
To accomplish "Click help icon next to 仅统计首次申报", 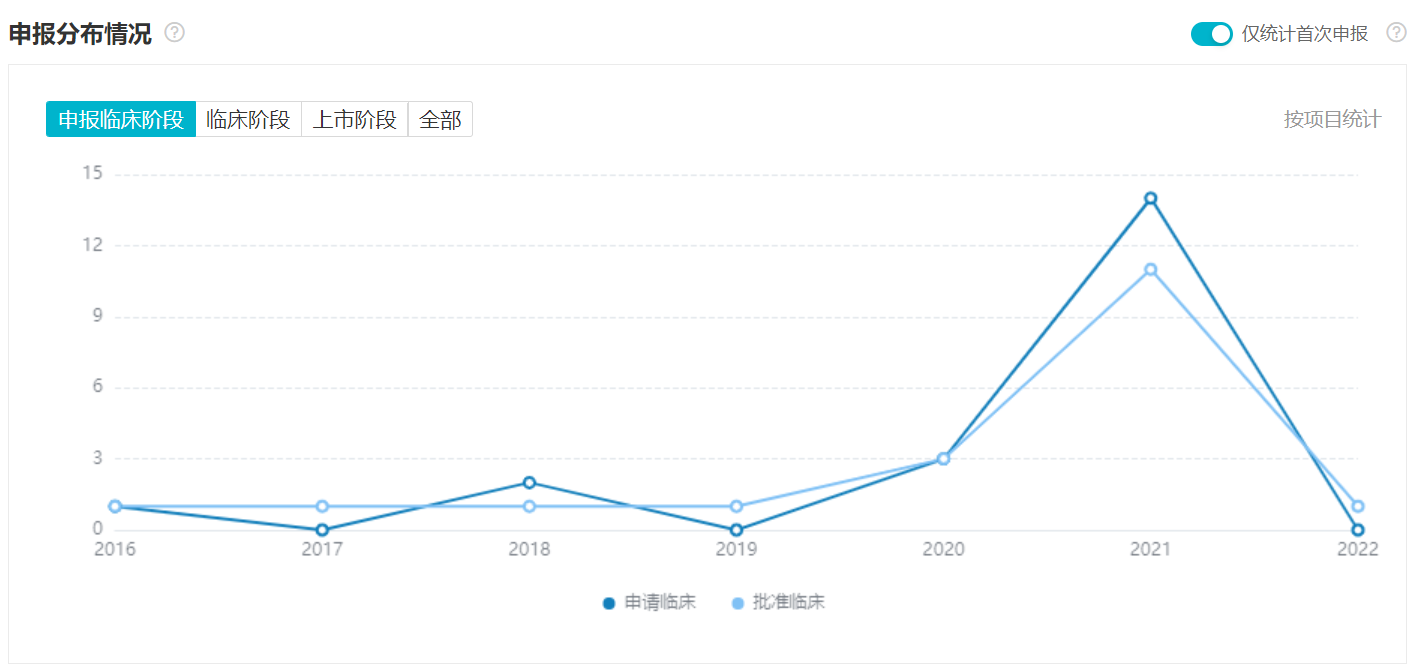I will click(1396, 33).
